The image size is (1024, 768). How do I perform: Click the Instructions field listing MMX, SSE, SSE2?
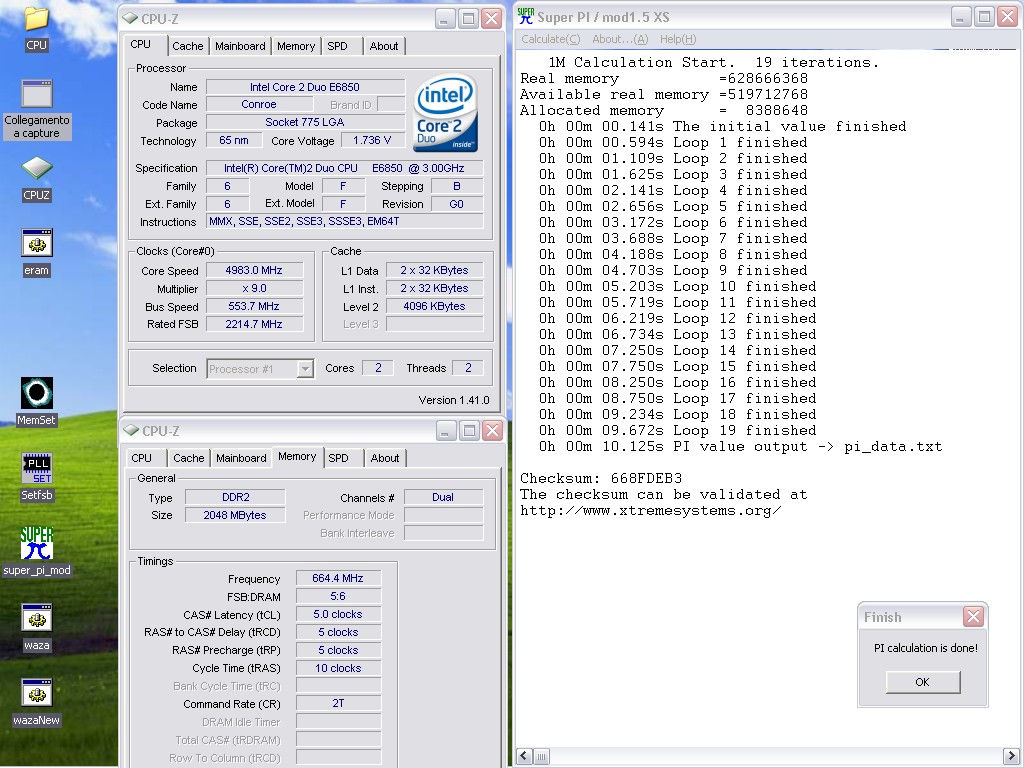click(x=345, y=221)
